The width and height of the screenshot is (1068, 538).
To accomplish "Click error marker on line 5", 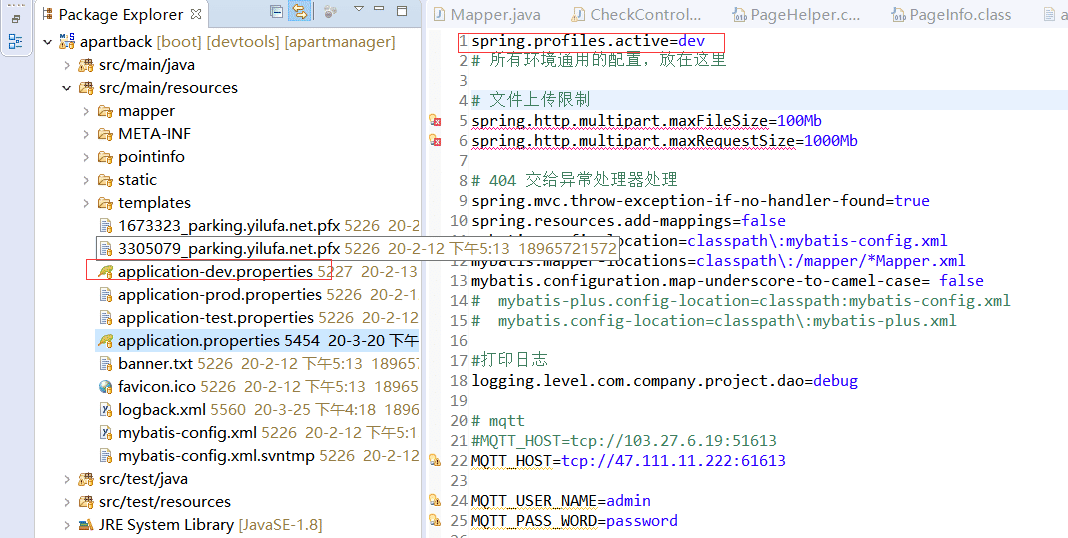I will [x=435, y=121].
